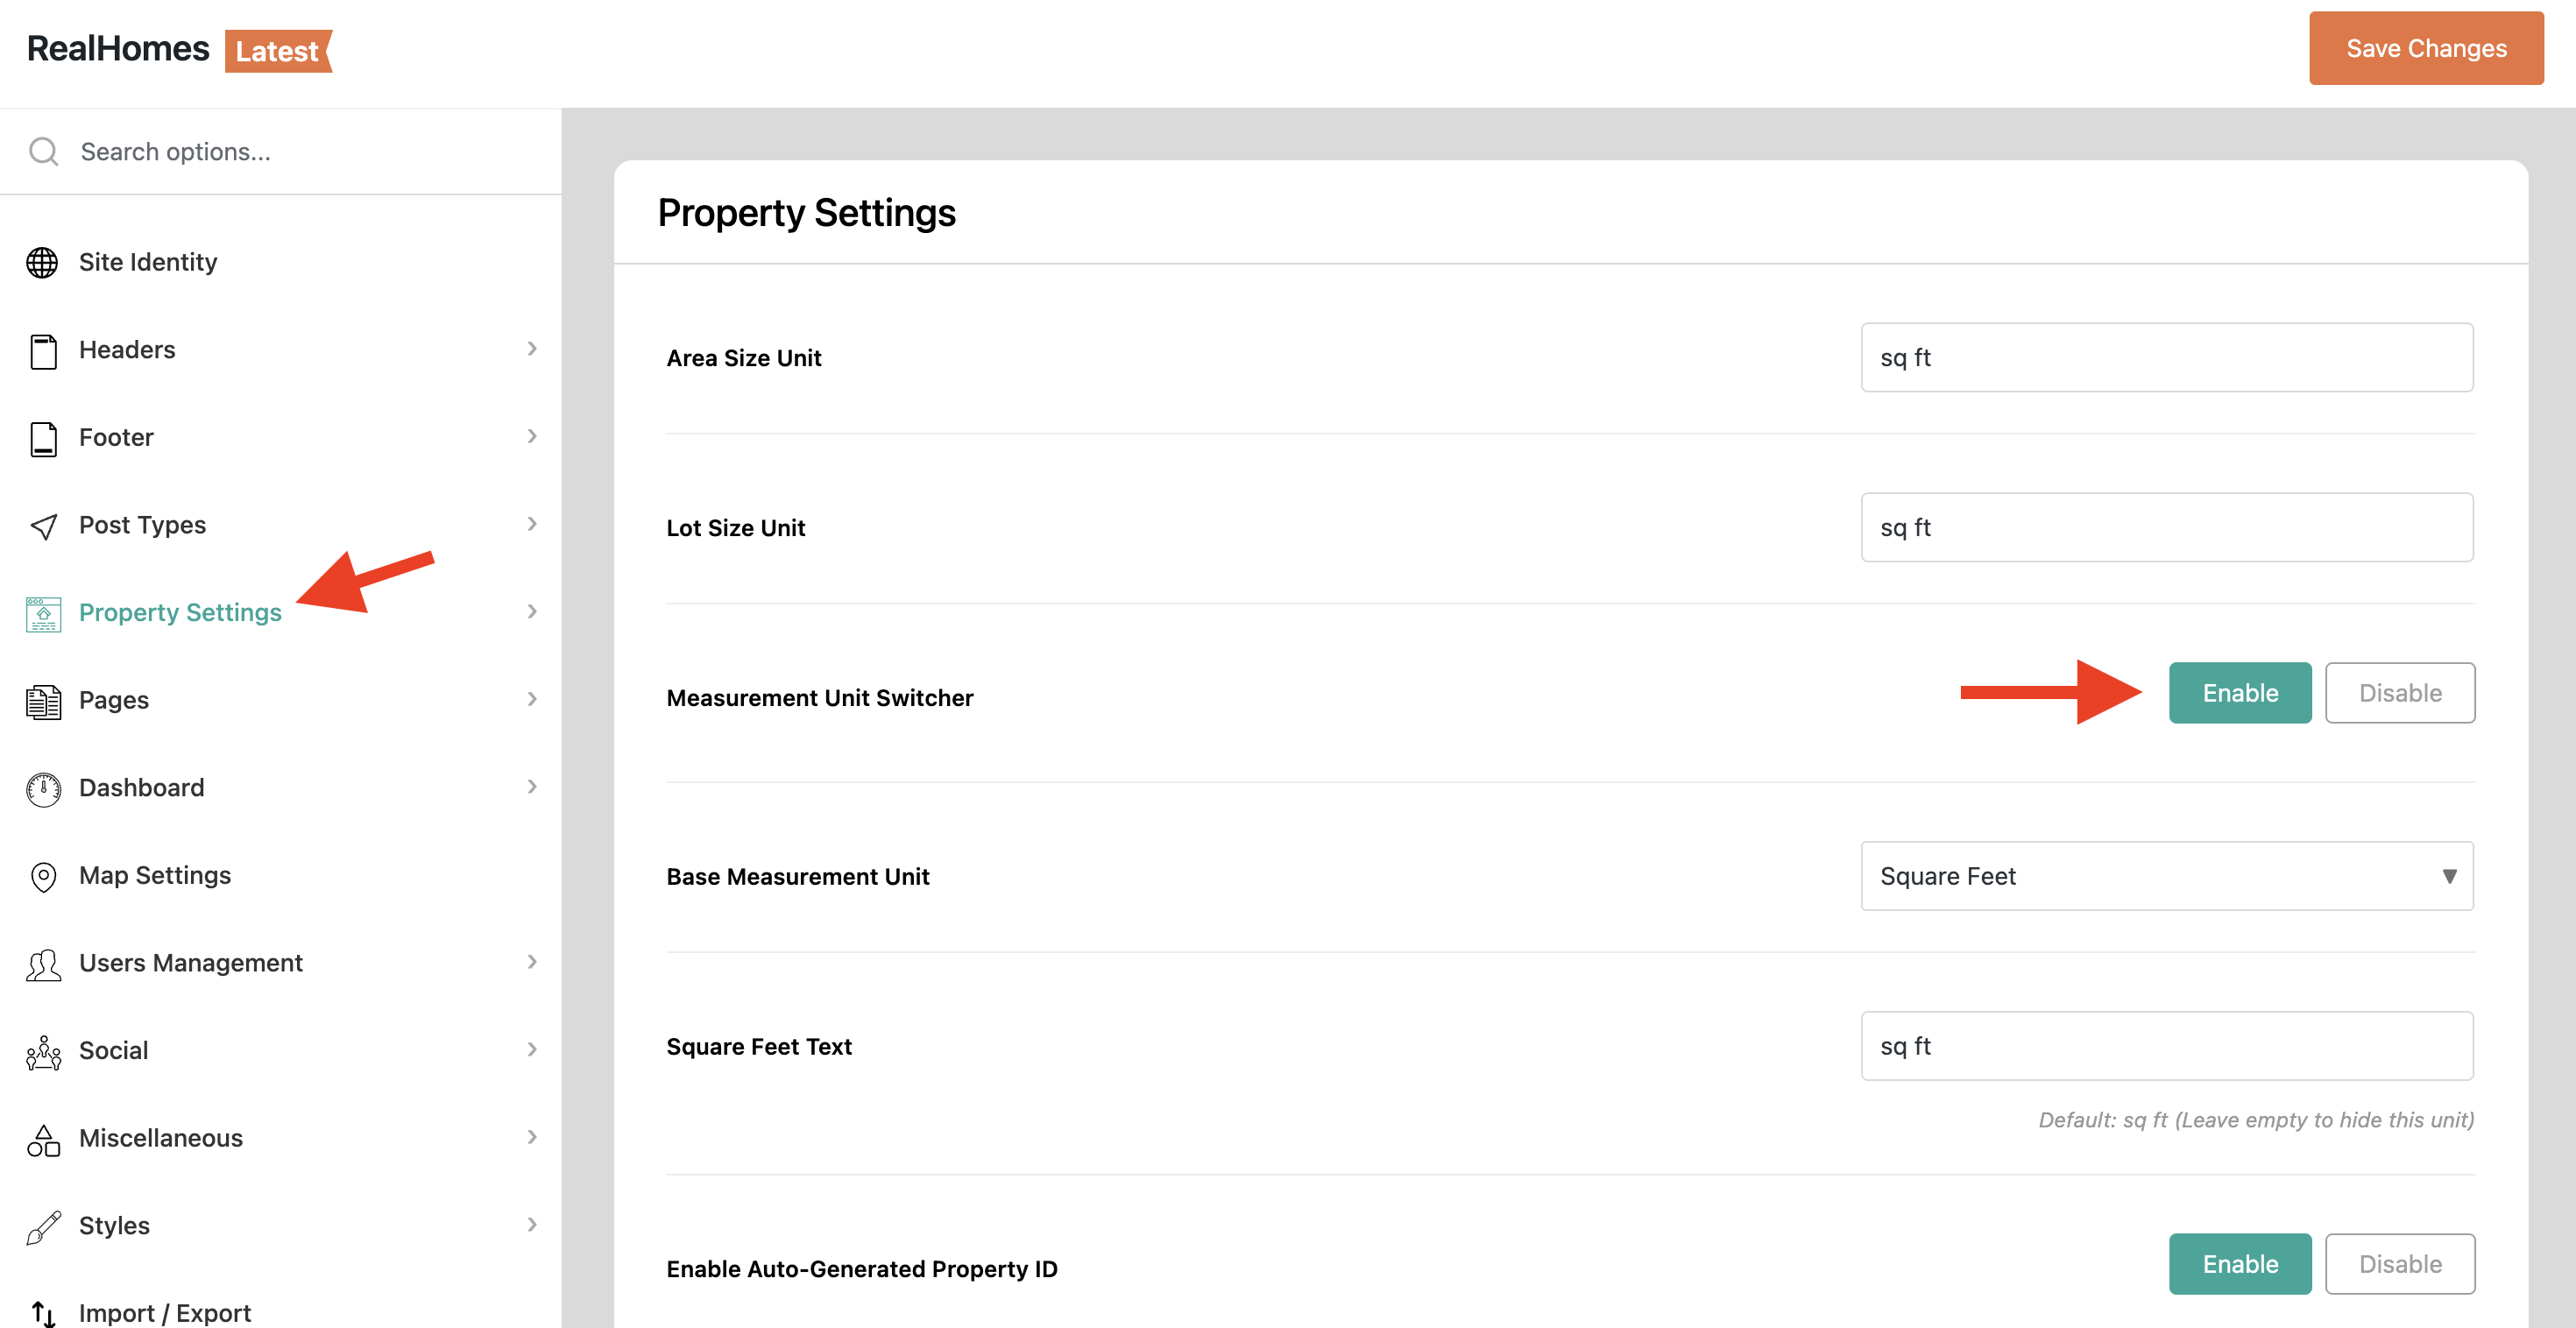Open Import / Export settings
The height and width of the screenshot is (1328, 2576).
point(164,1312)
